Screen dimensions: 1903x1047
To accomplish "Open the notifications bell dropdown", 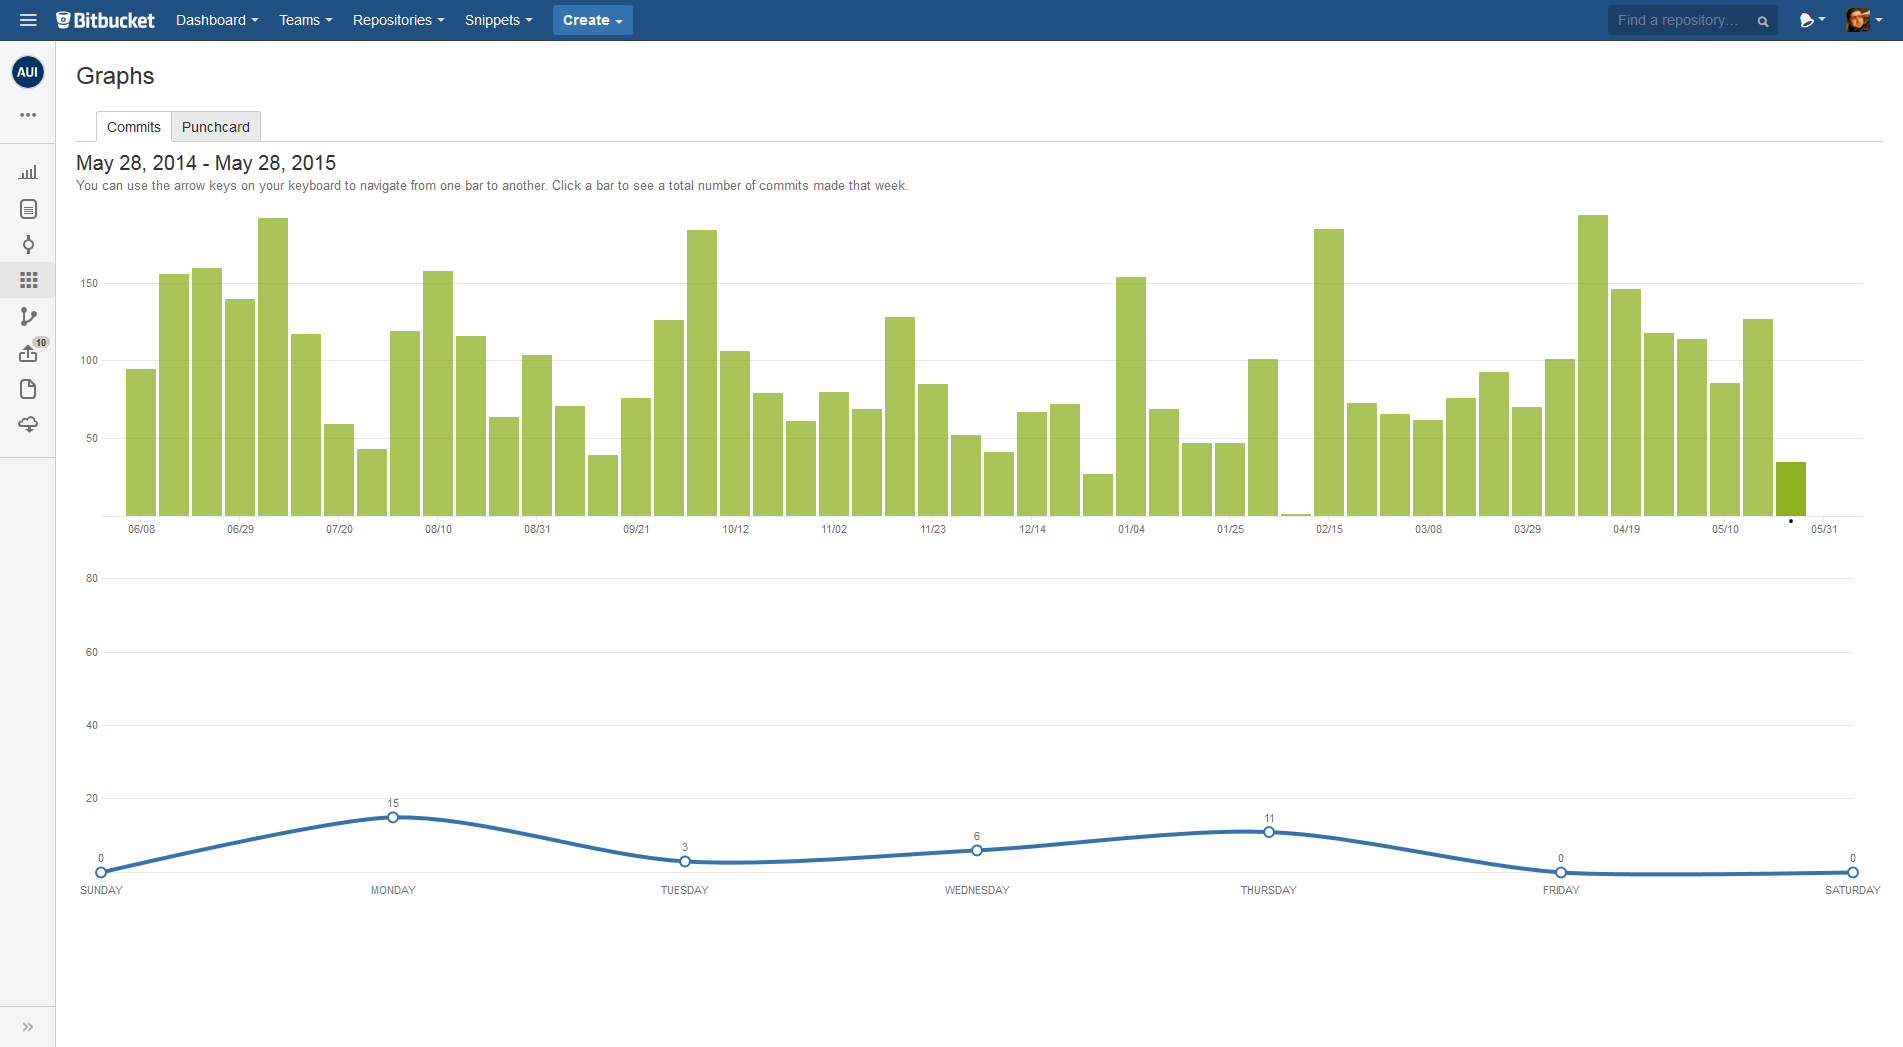I will 1811,20.
